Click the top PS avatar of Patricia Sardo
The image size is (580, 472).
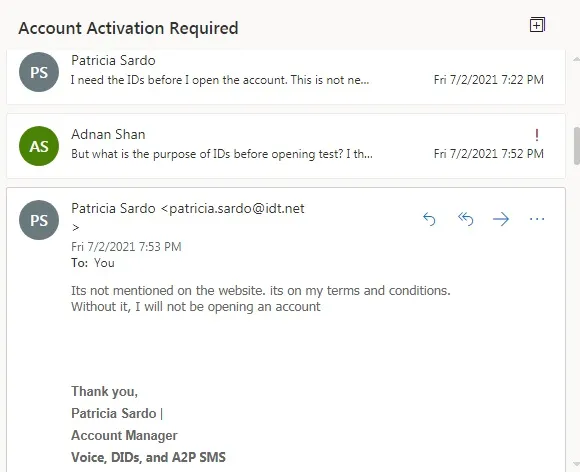pyautogui.click(x=39, y=72)
